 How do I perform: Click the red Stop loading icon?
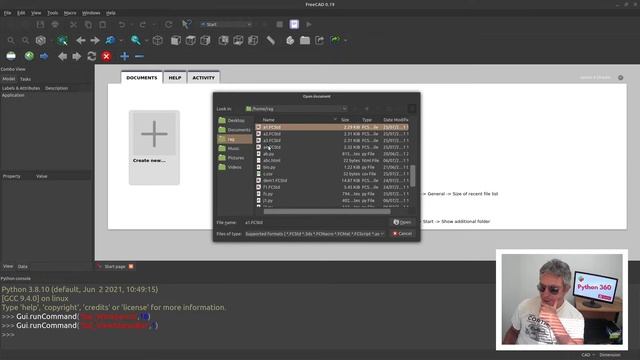tap(107, 56)
